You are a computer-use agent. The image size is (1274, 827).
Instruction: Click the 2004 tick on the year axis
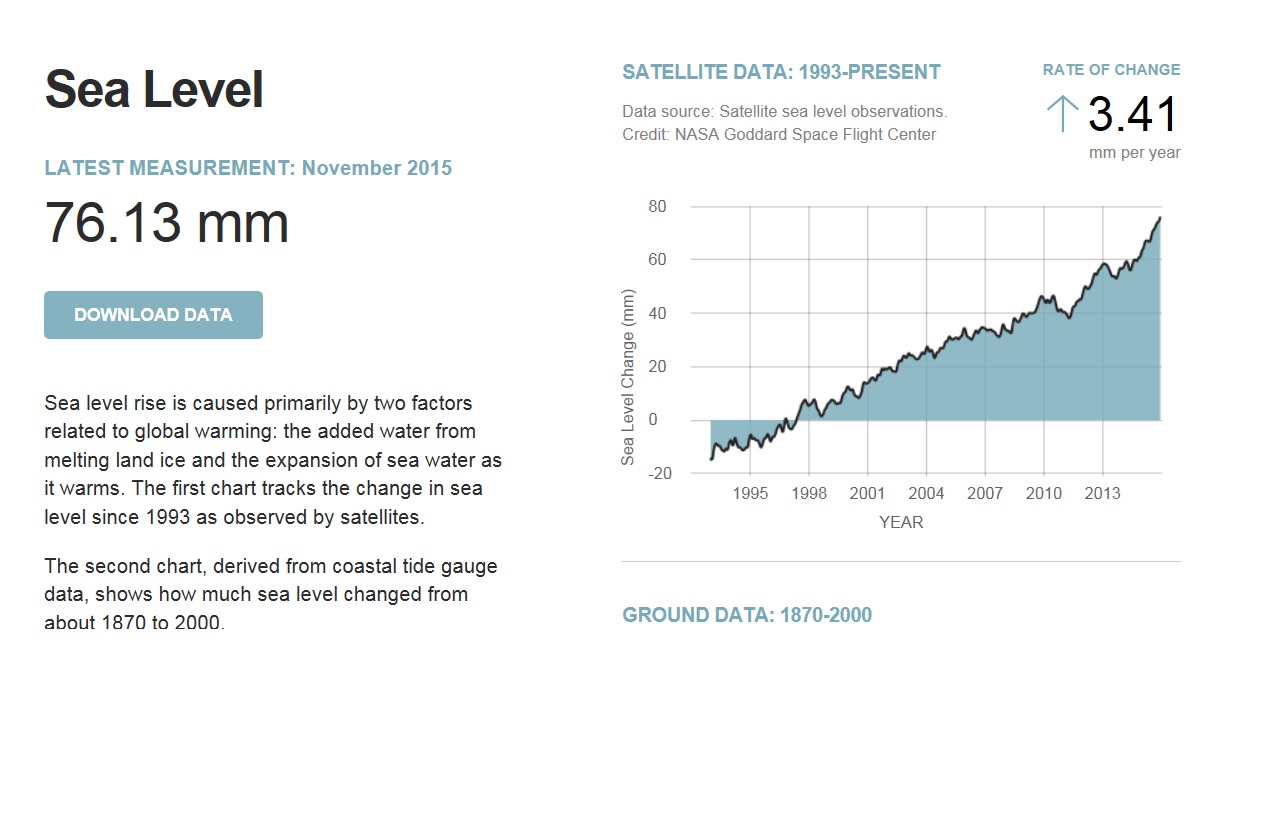[926, 494]
